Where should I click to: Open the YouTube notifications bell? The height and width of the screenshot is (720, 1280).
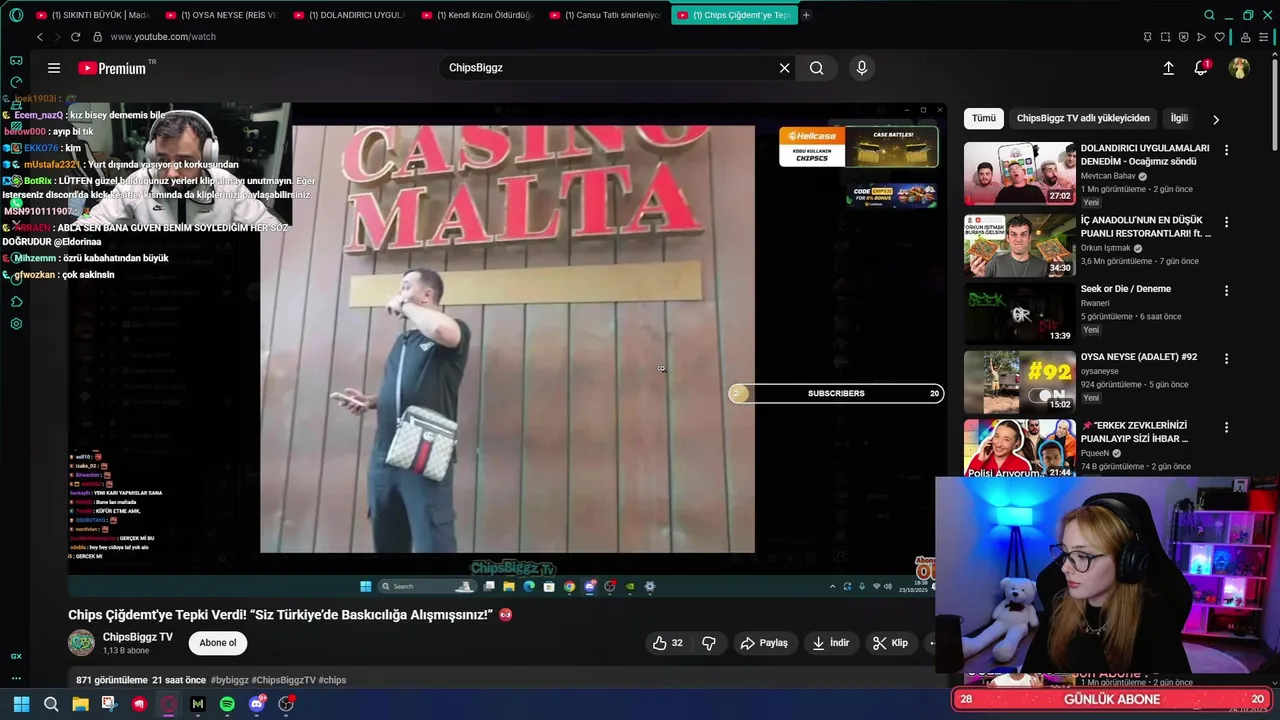[1201, 68]
